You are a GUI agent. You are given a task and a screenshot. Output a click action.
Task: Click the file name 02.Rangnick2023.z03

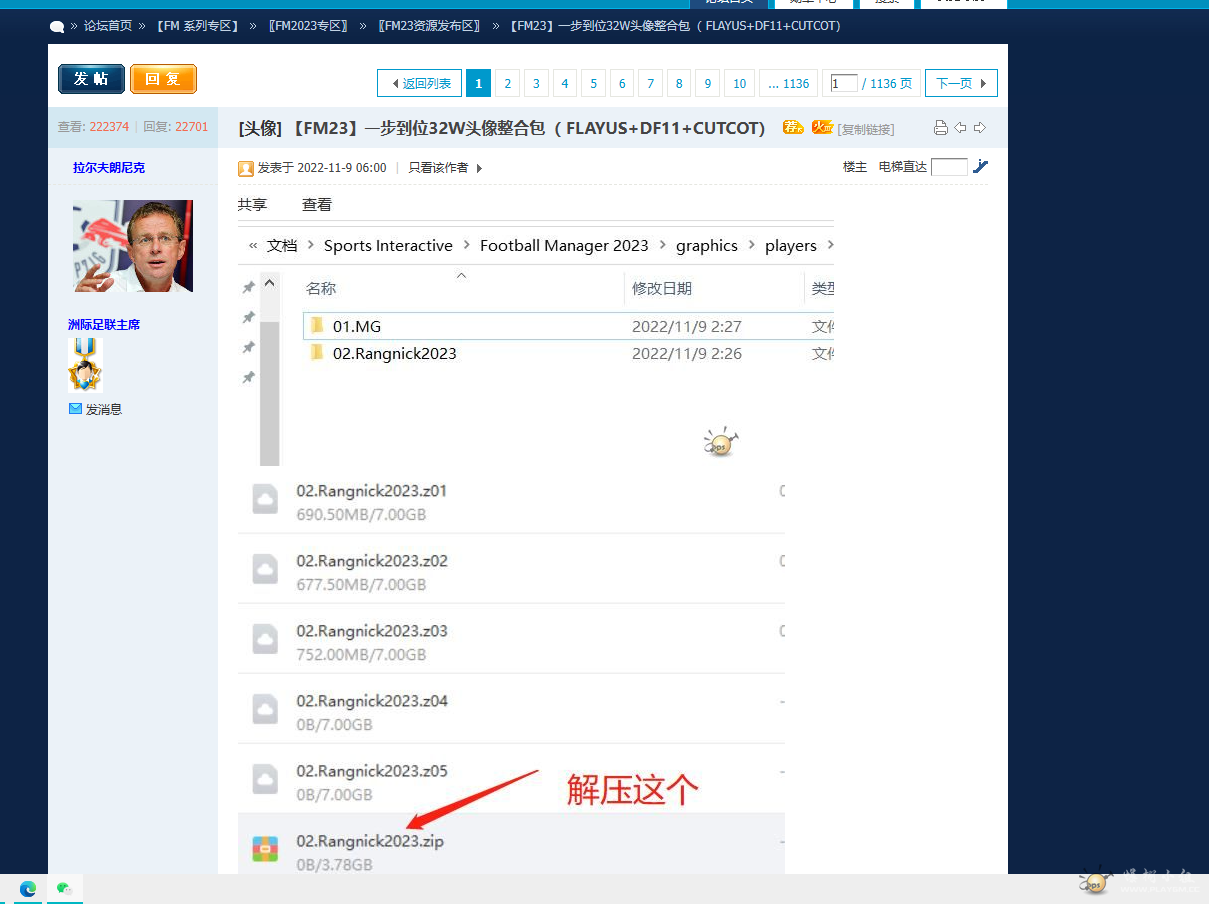click(372, 631)
